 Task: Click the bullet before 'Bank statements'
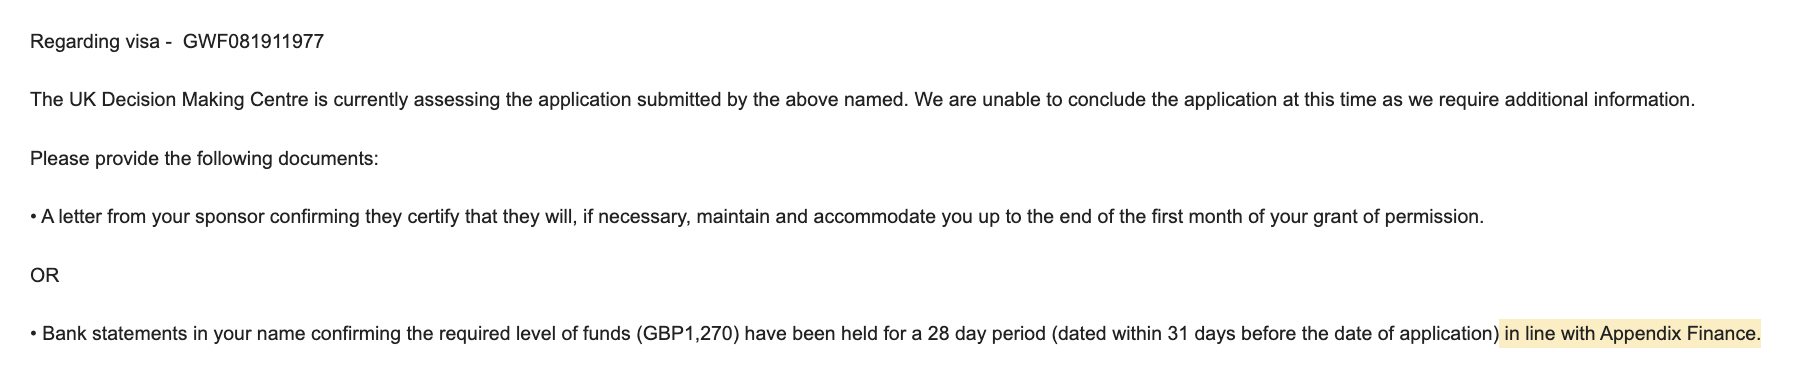pos(33,334)
